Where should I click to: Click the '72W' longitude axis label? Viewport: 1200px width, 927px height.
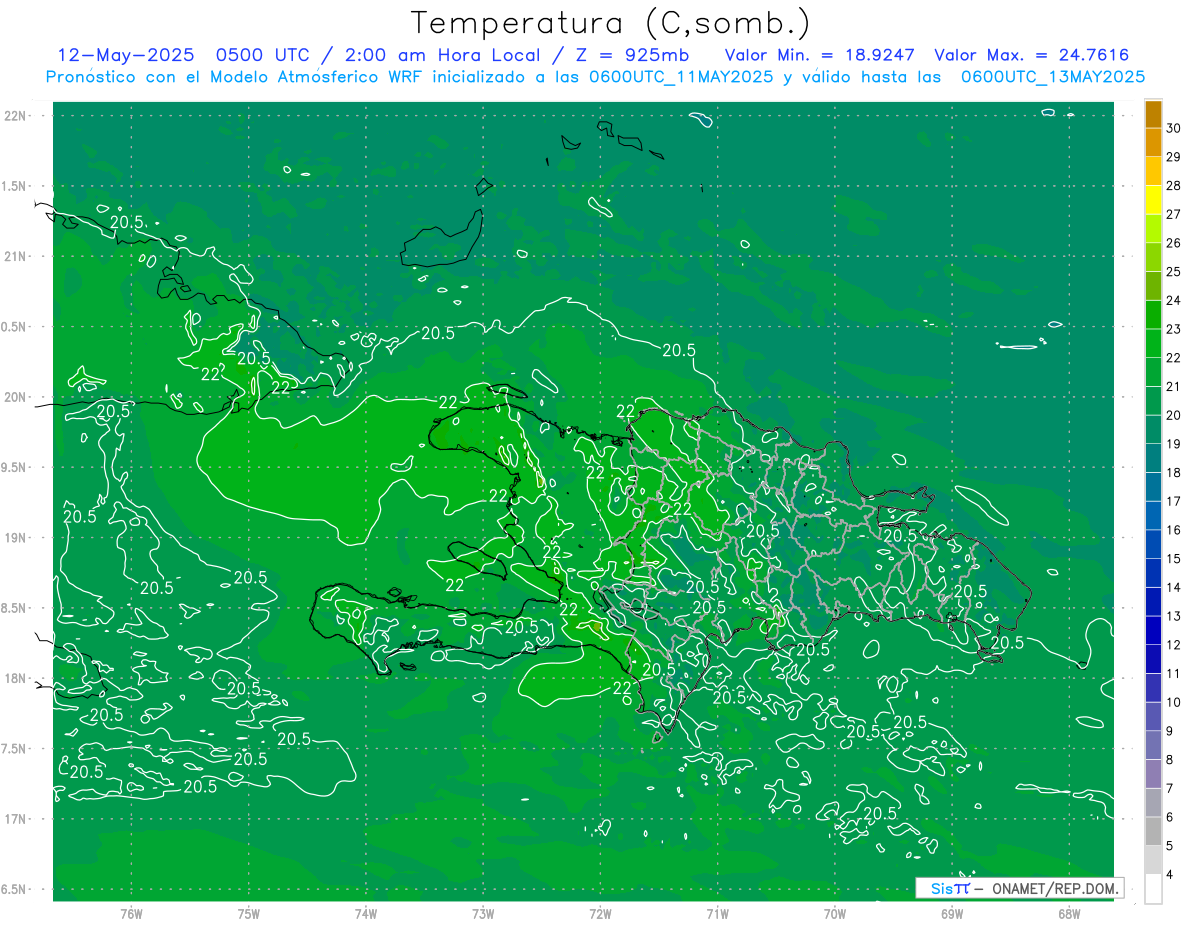[x=600, y=913]
